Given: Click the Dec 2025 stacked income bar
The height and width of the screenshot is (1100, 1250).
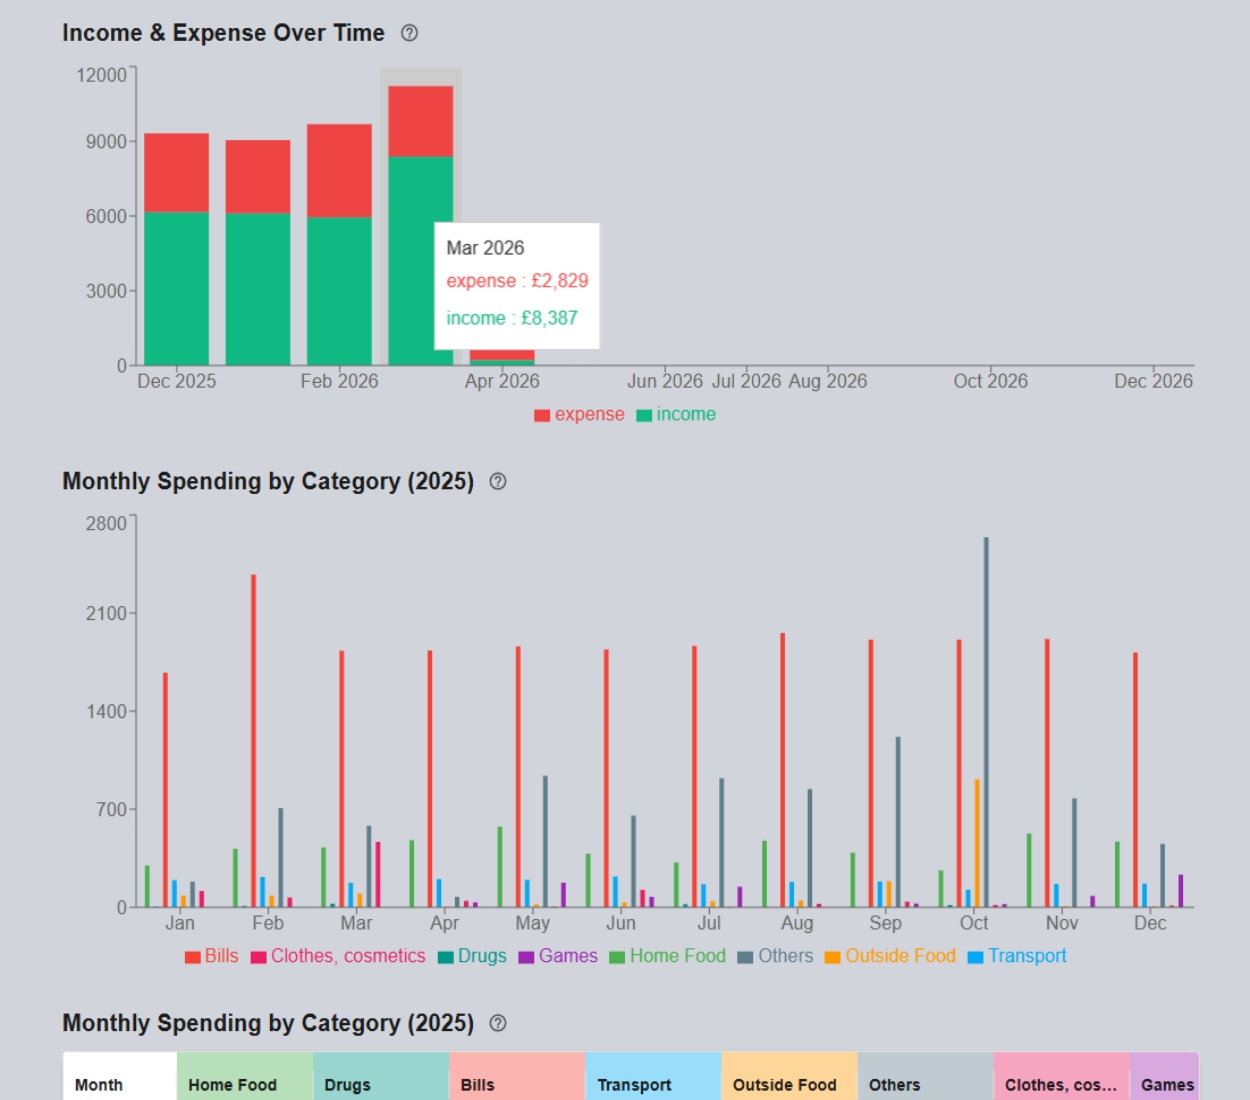Looking at the screenshot, I should click(x=177, y=289).
